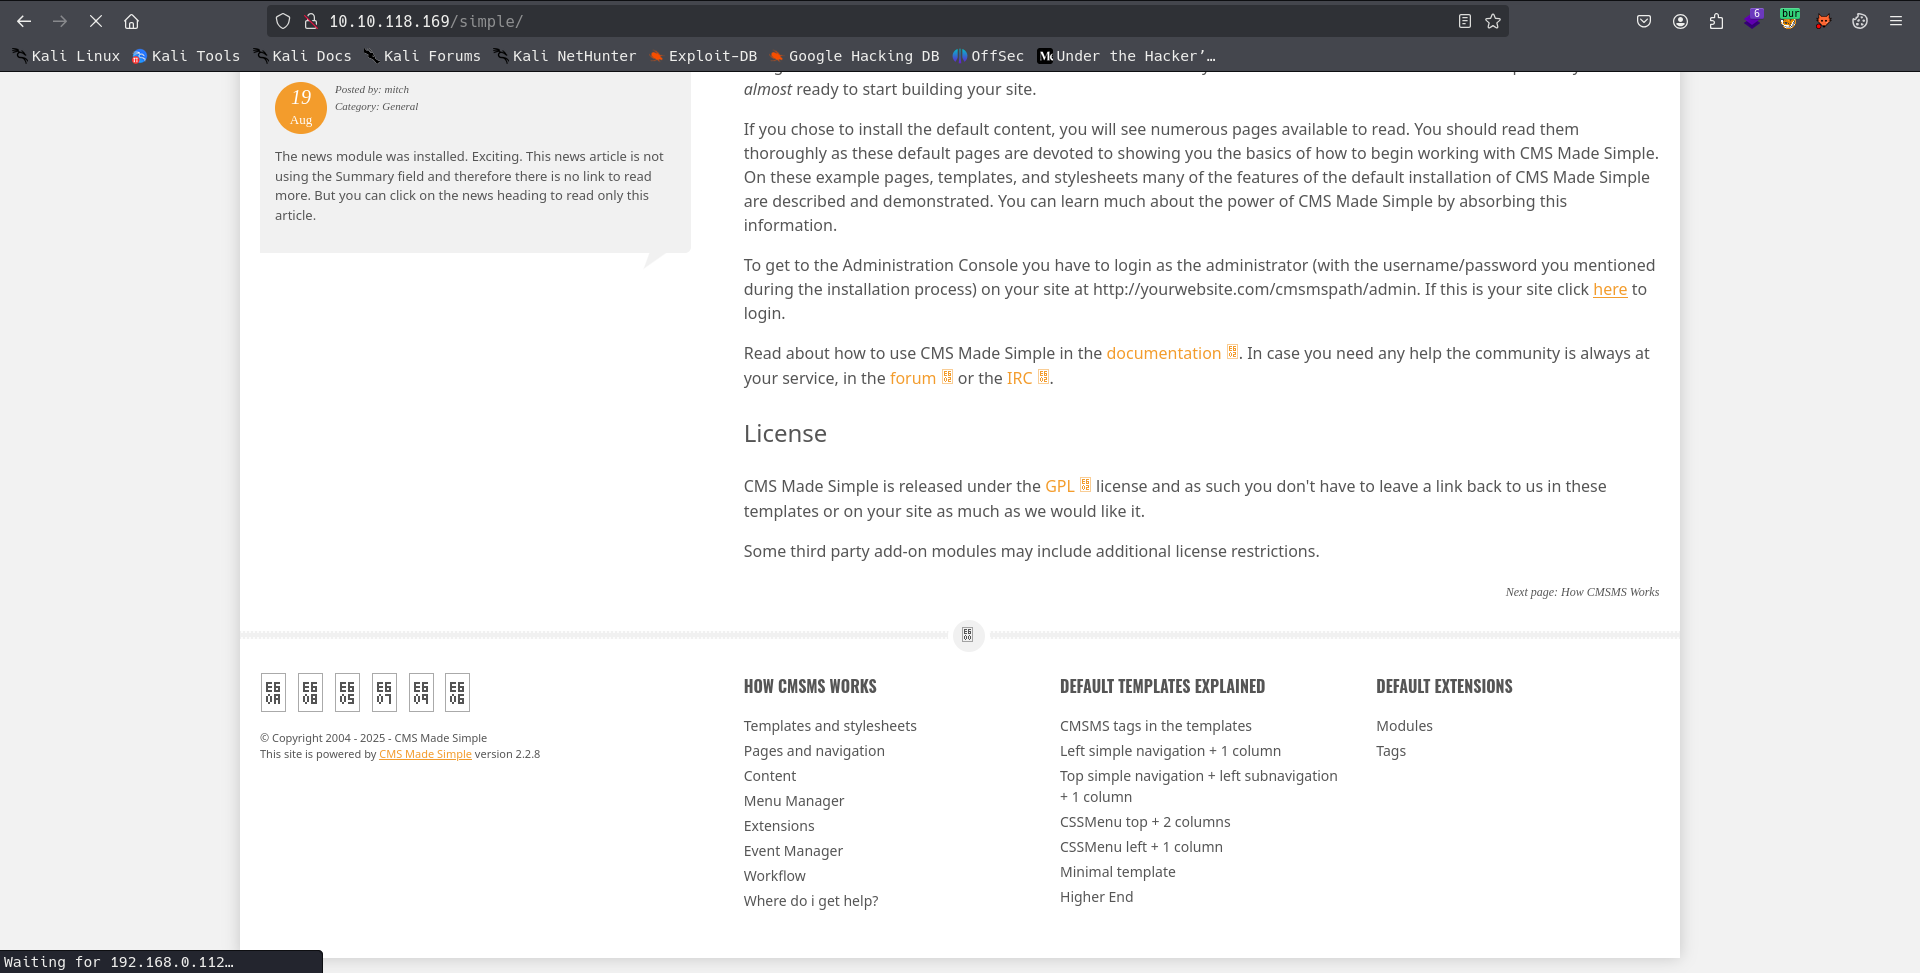
Task: Open Templates and stylesheets footer link
Action: (x=830, y=726)
